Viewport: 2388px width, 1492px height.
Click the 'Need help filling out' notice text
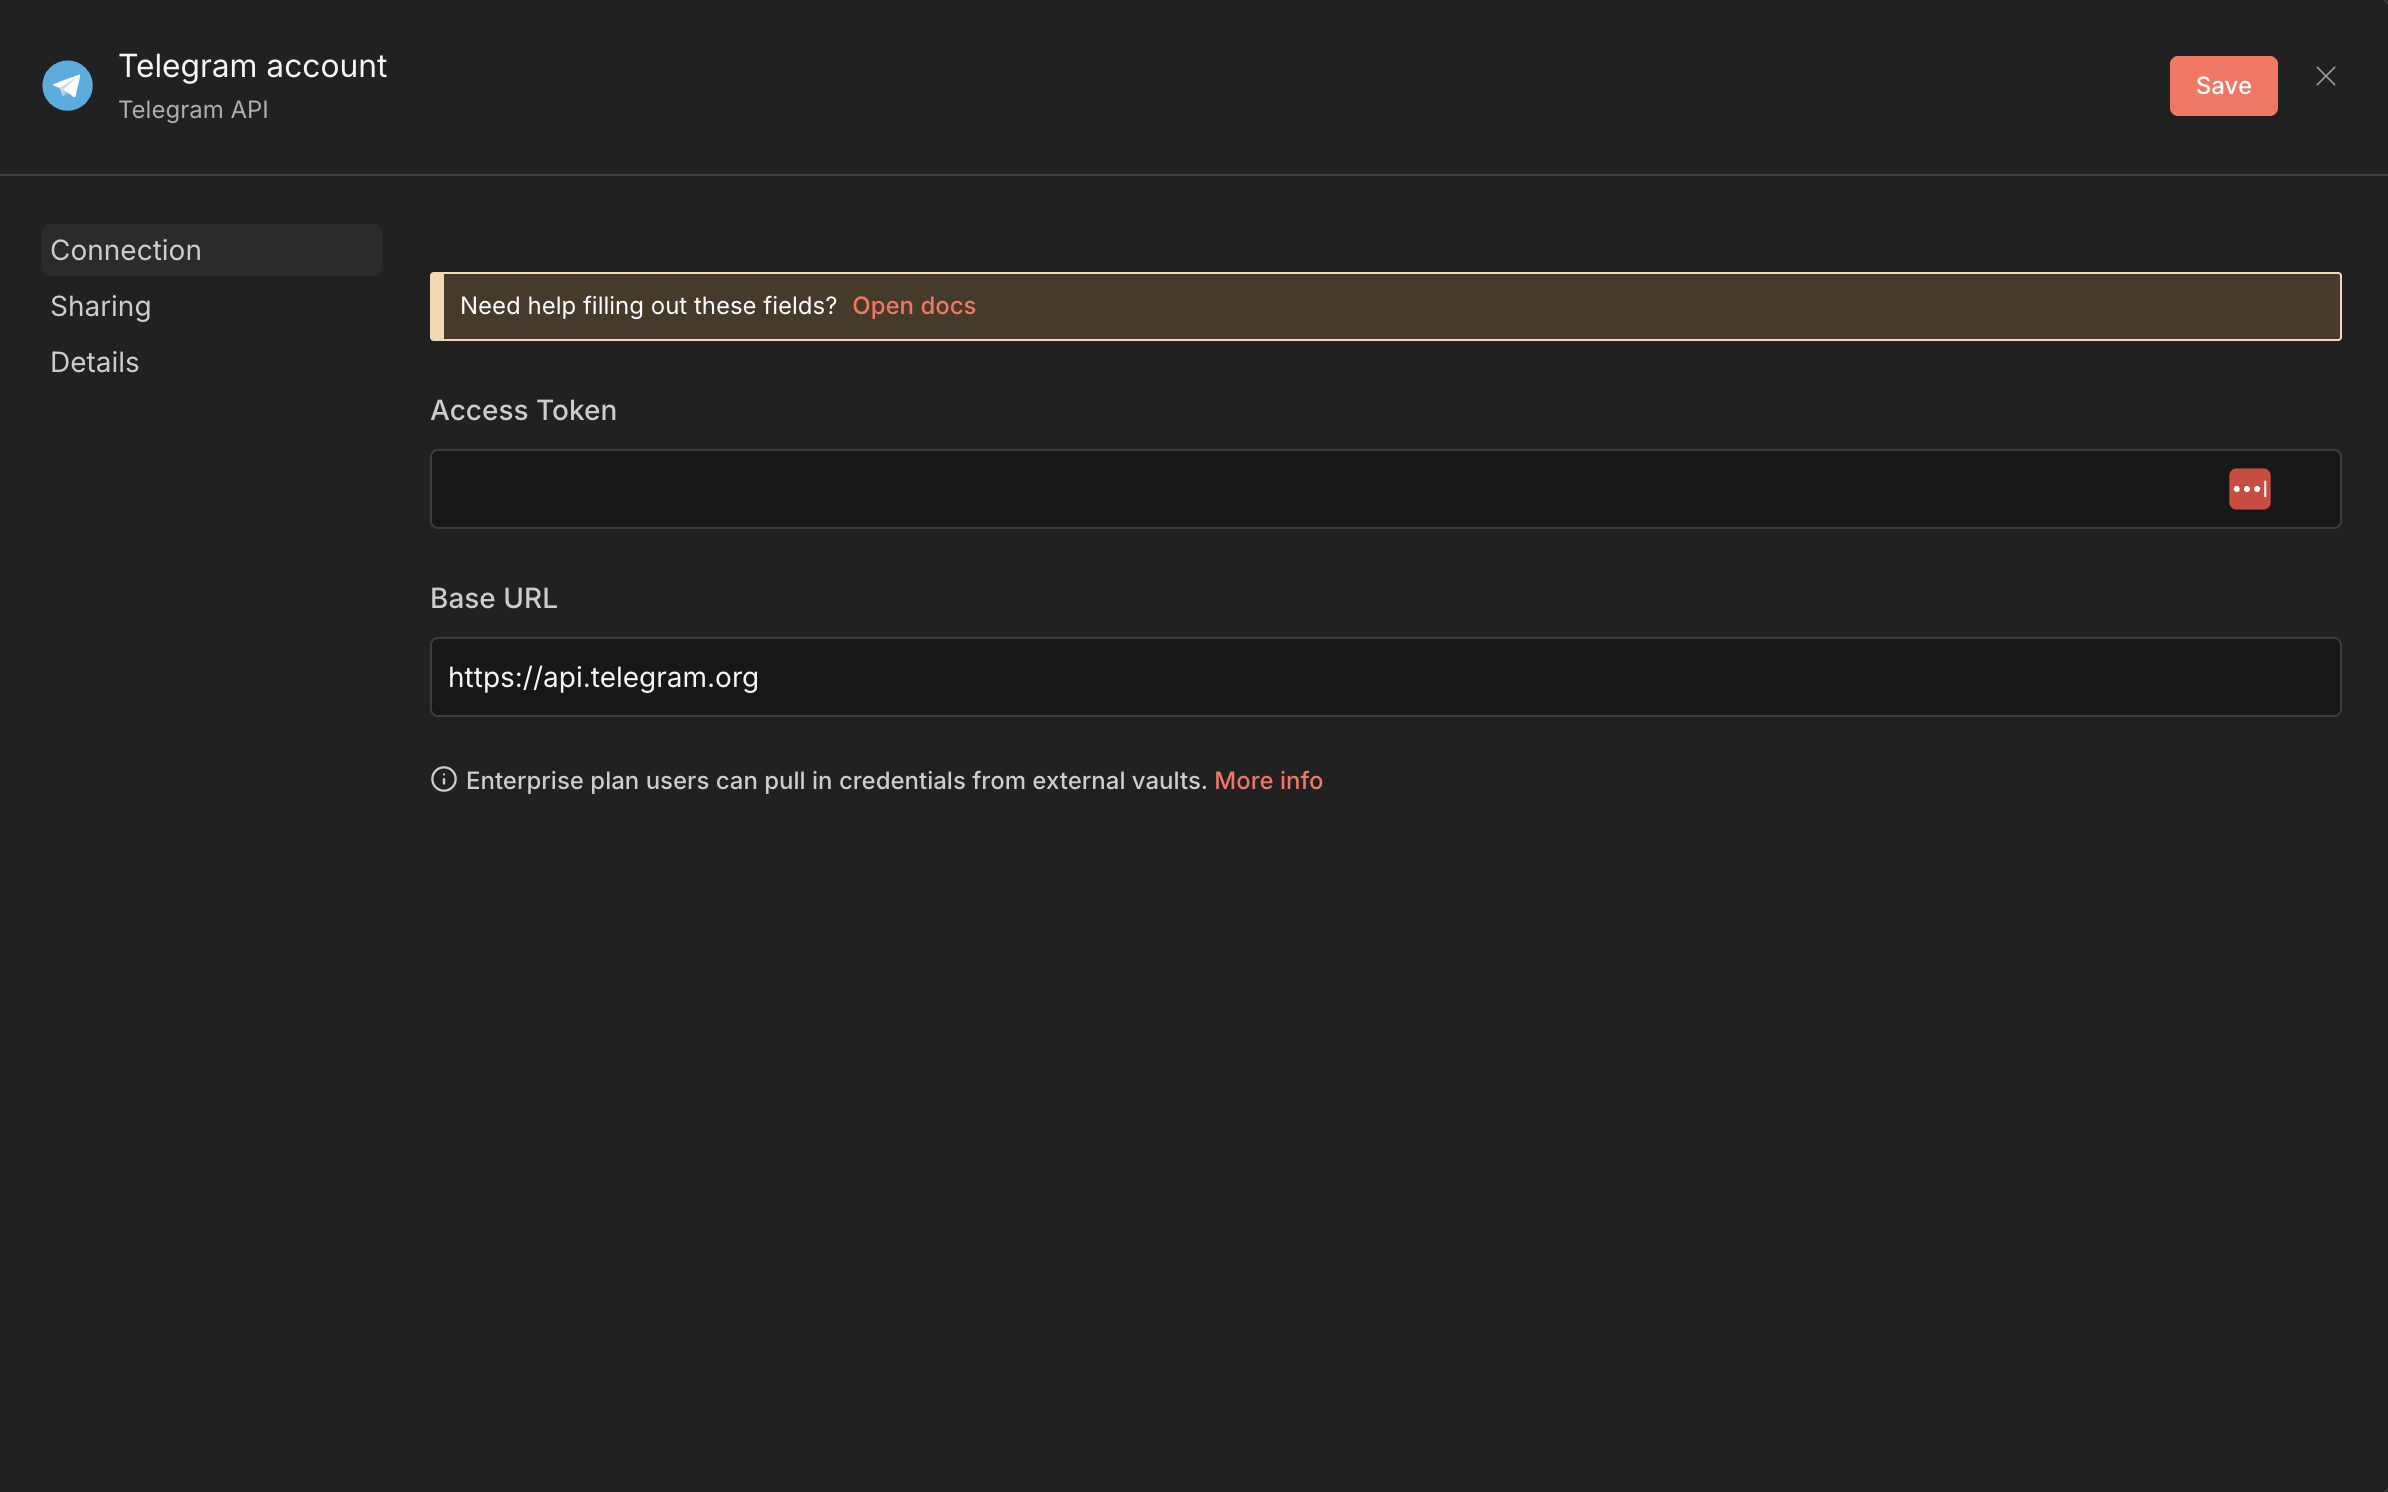pos(648,306)
